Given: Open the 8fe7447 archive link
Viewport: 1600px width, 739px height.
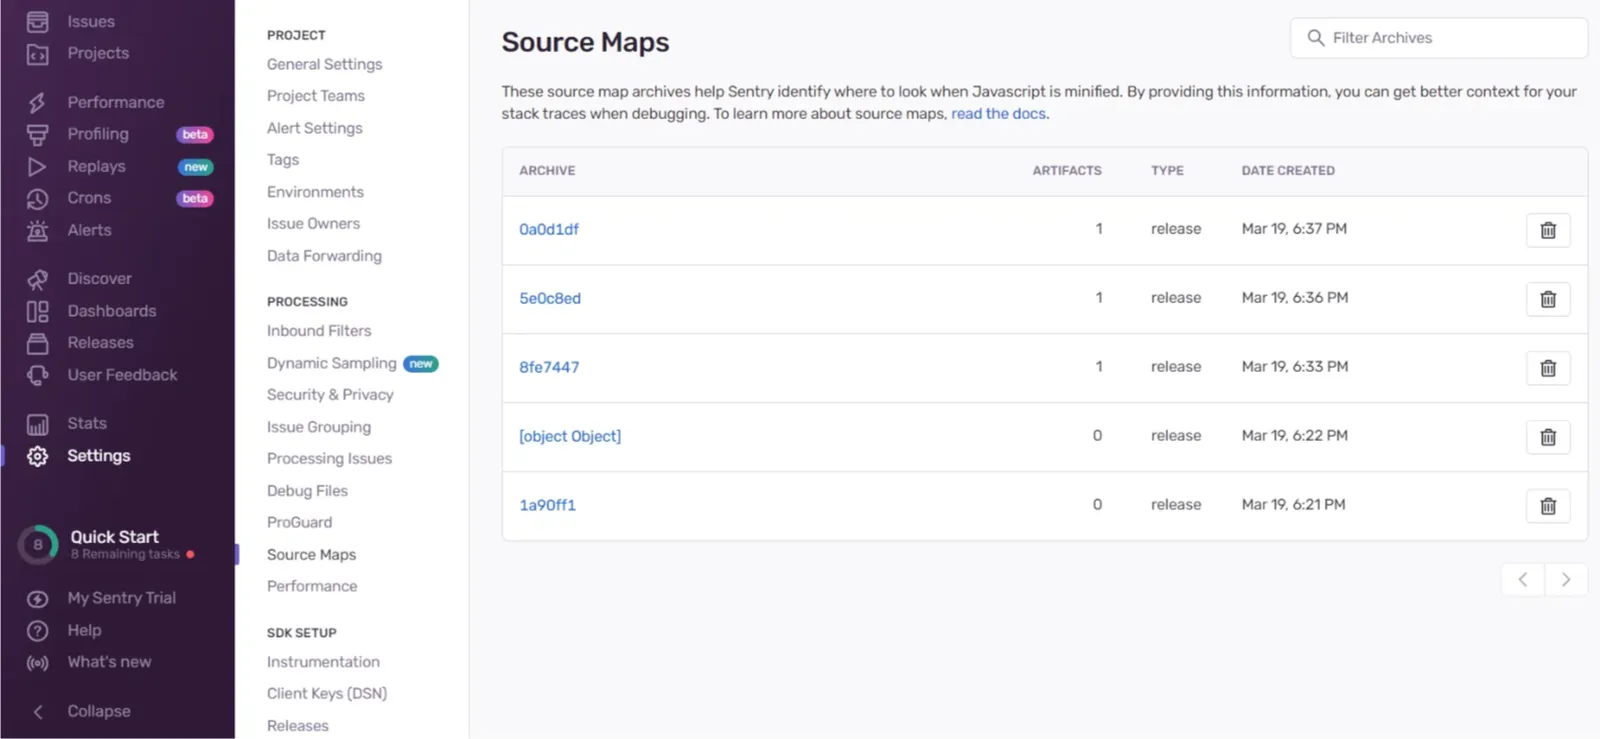Looking at the screenshot, I should 549,367.
